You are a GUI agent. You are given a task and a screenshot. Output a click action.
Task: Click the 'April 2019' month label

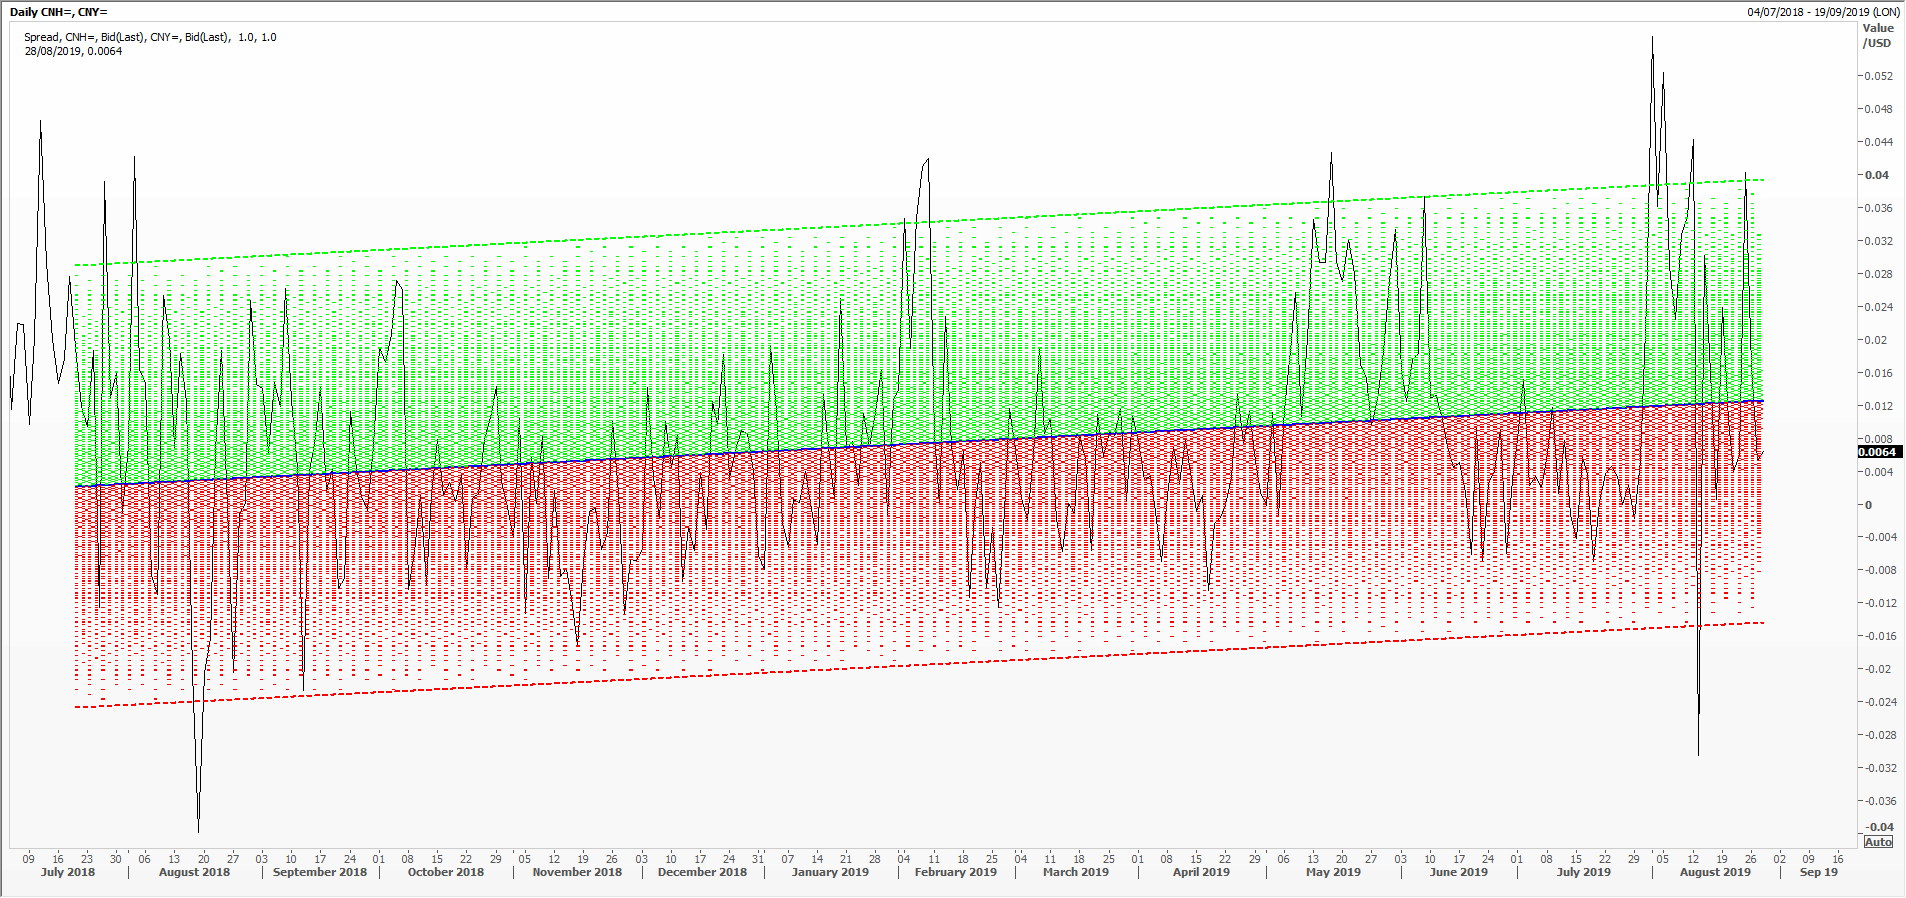[x=1201, y=872]
